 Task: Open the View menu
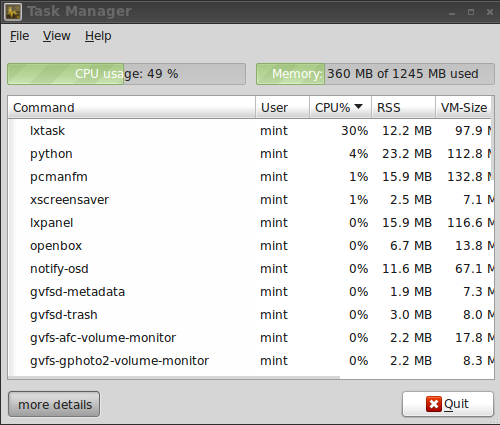coord(56,36)
